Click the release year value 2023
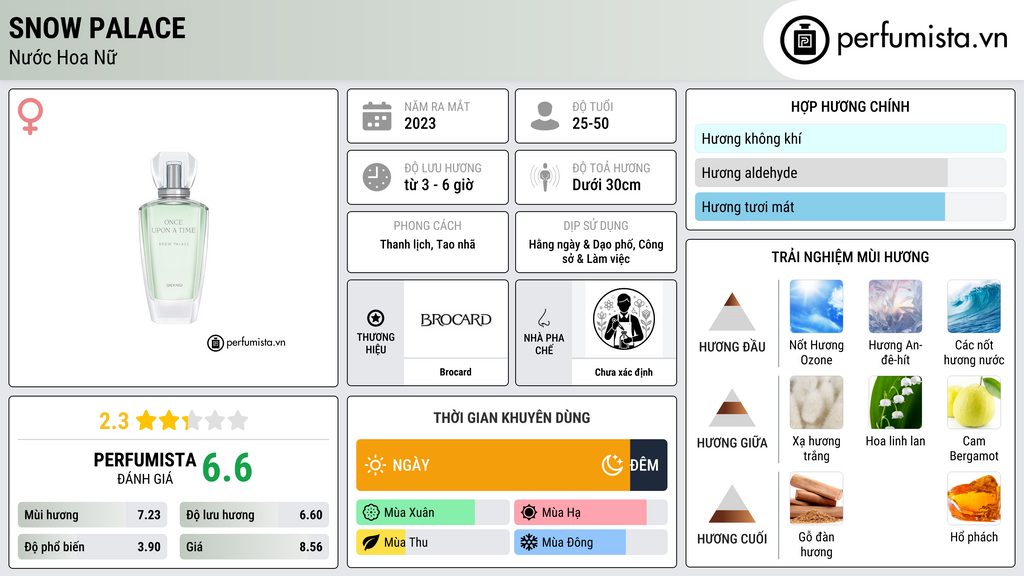Viewport: 1024px width, 576px height. point(420,123)
